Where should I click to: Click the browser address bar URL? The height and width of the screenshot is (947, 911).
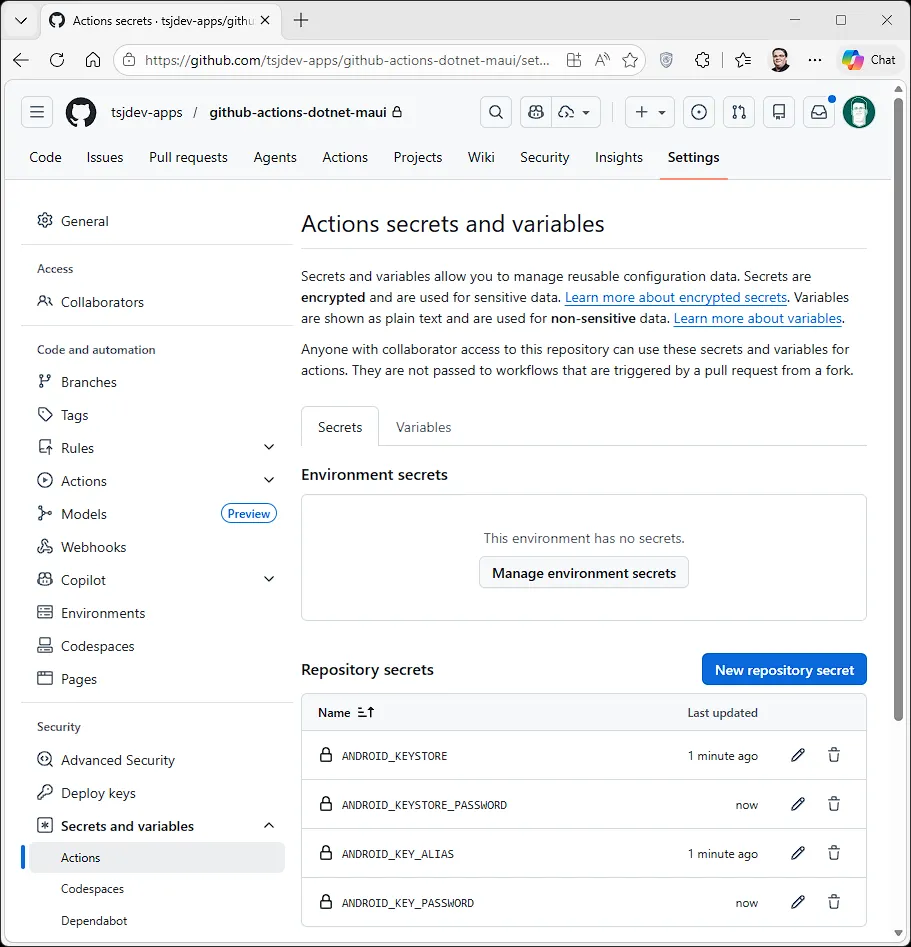point(347,60)
